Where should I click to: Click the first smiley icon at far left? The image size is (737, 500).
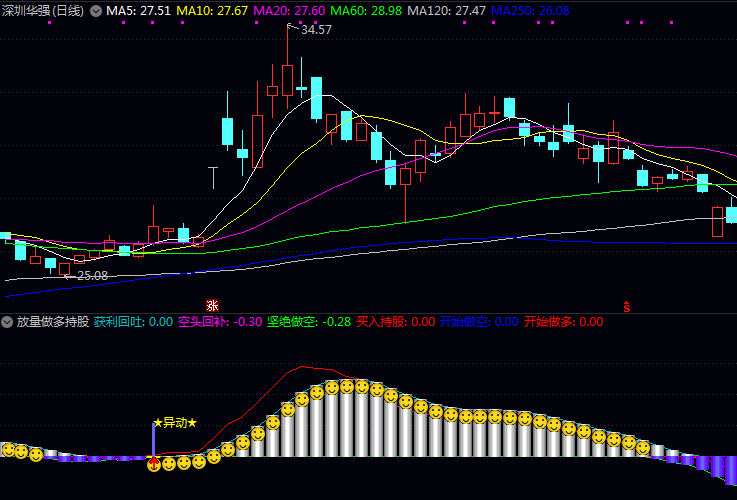click(x=7, y=450)
